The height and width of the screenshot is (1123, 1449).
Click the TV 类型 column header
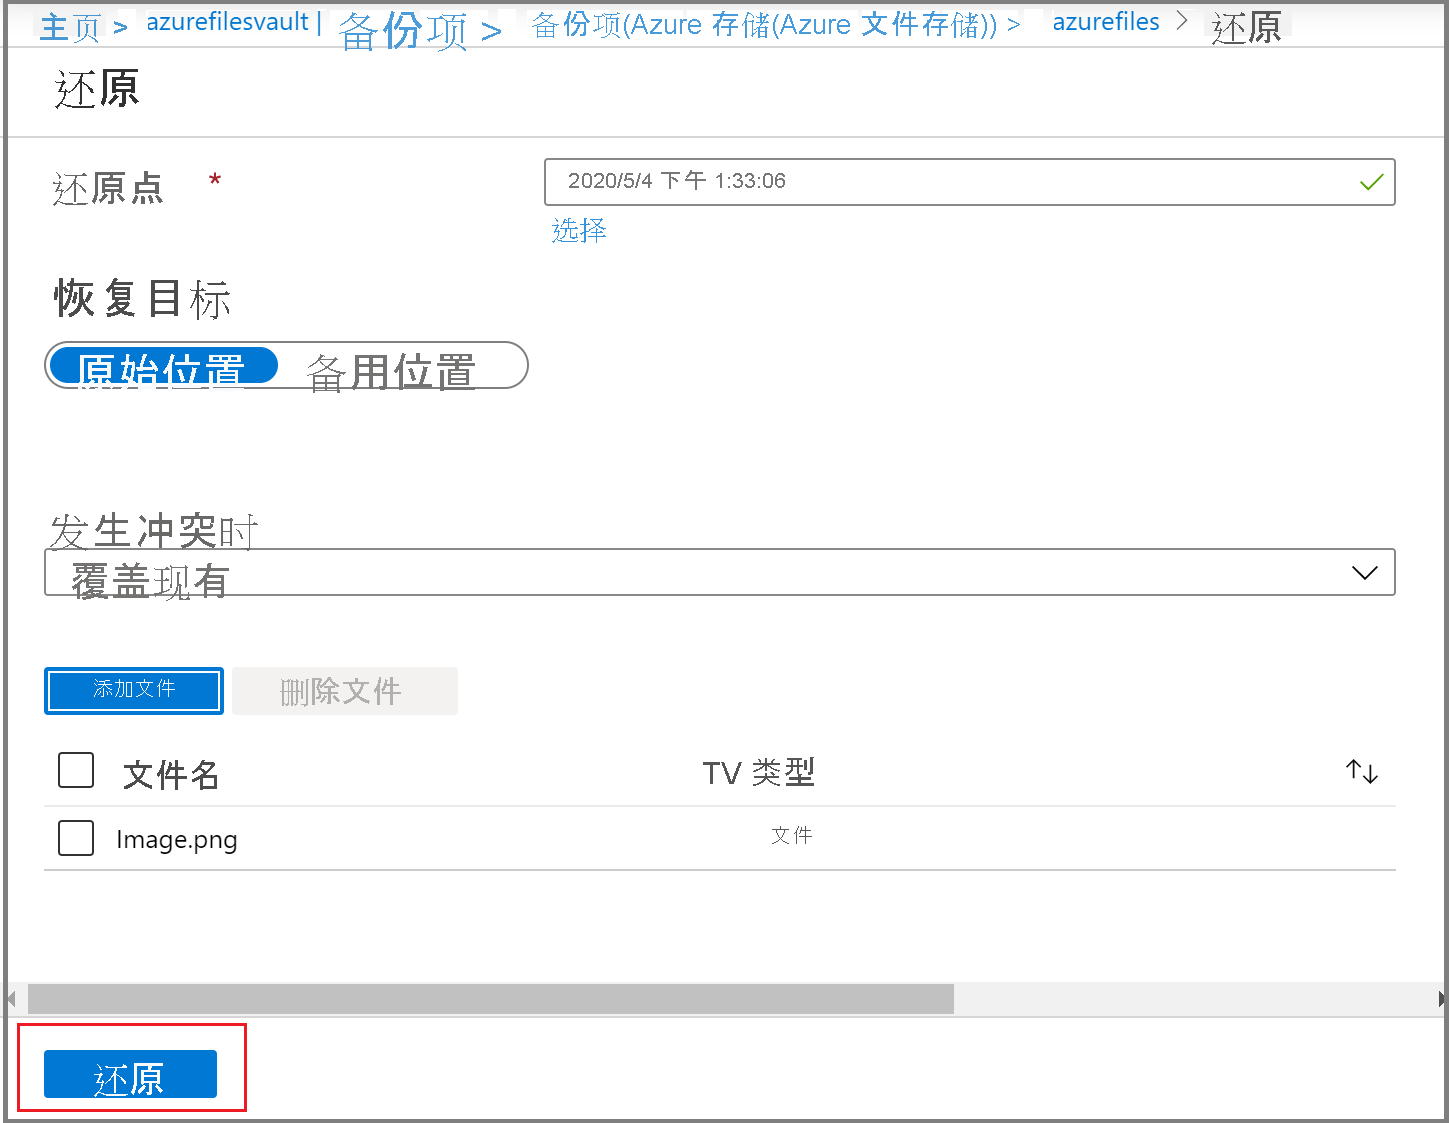(758, 772)
